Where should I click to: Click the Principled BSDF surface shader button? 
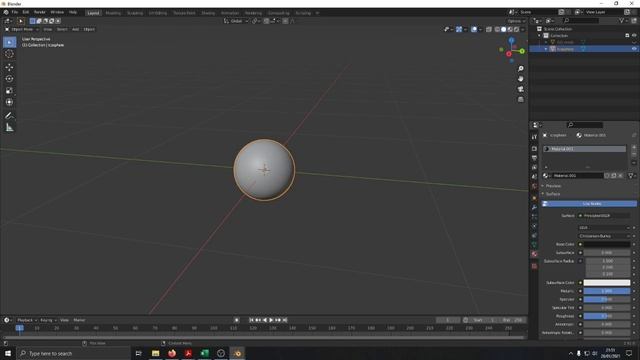604,216
